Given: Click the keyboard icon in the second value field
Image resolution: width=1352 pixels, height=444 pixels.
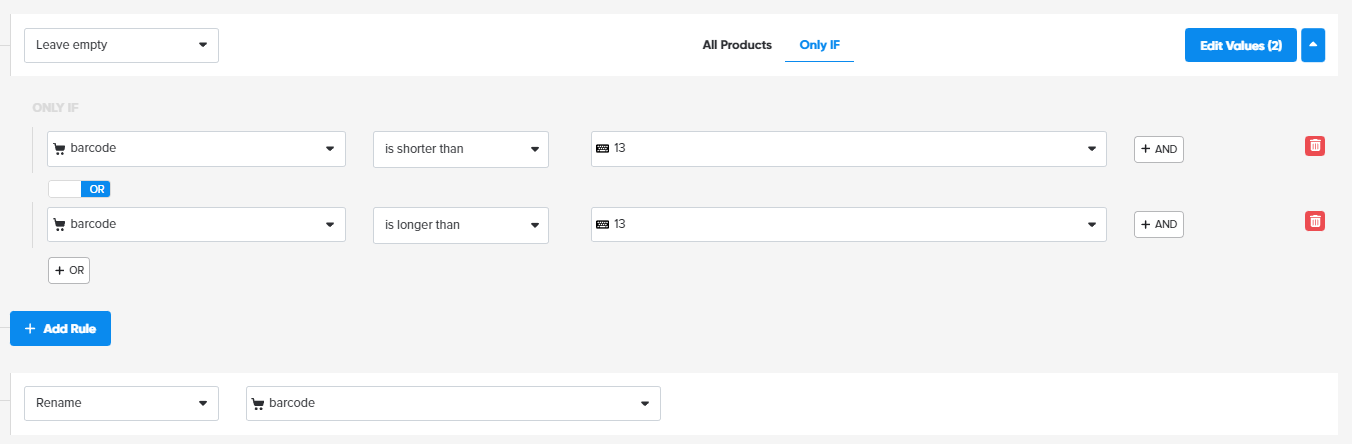Looking at the screenshot, I should click(602, 225).
